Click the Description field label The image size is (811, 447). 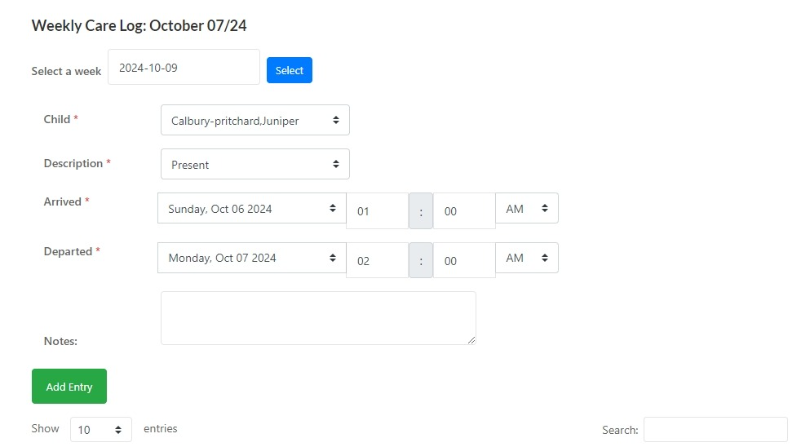click(x=73, y=163)
